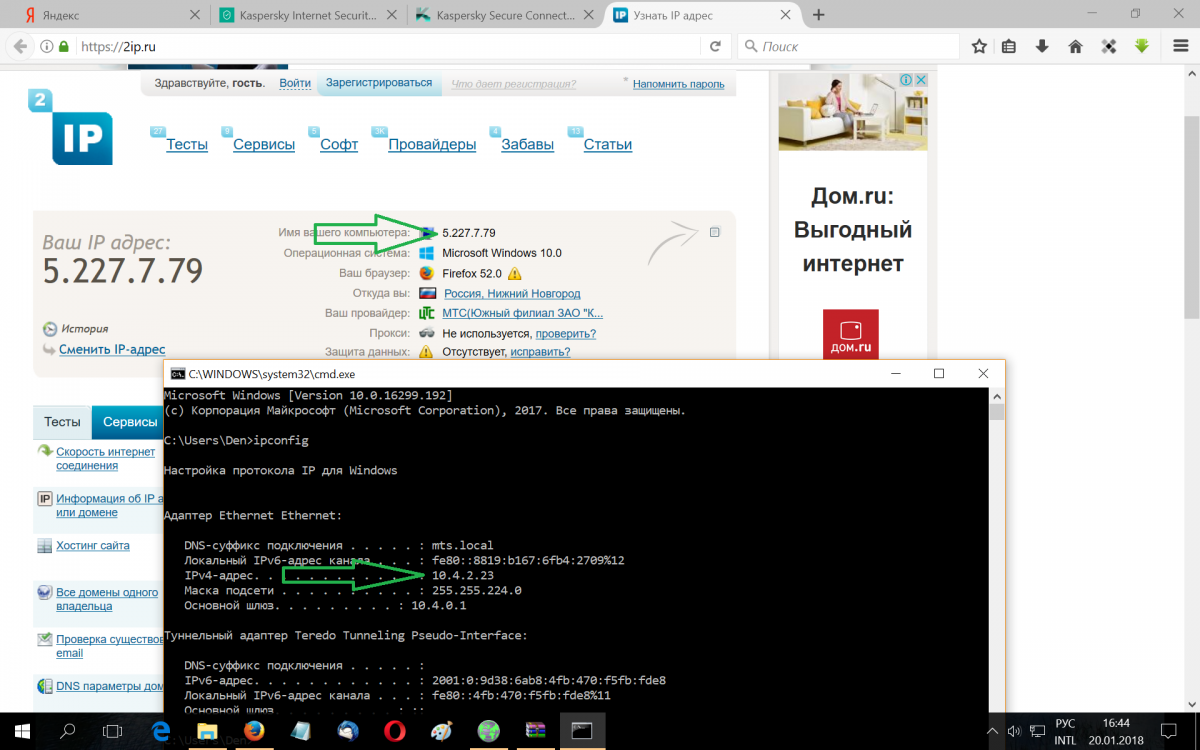This screenshot has width=1200, height=750.
Task: Bookmark this page with the star icon
Action: tap(979, 46)
